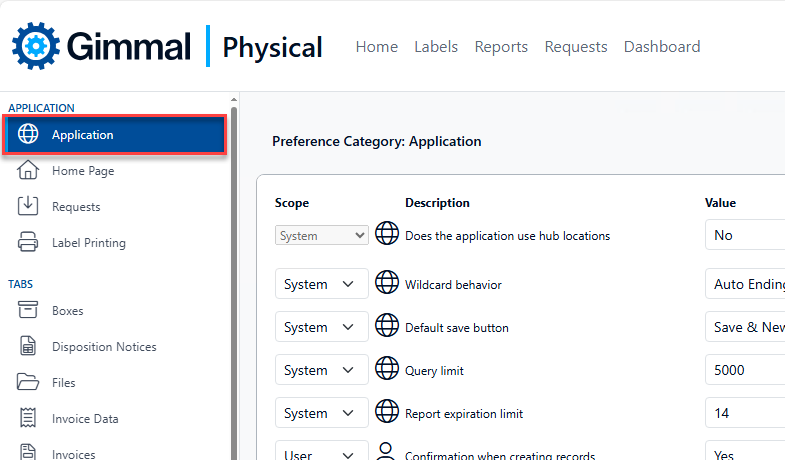Open User scope dropdown for Confirmation row
Screen dimensions: 785x460
click(321, 450)
